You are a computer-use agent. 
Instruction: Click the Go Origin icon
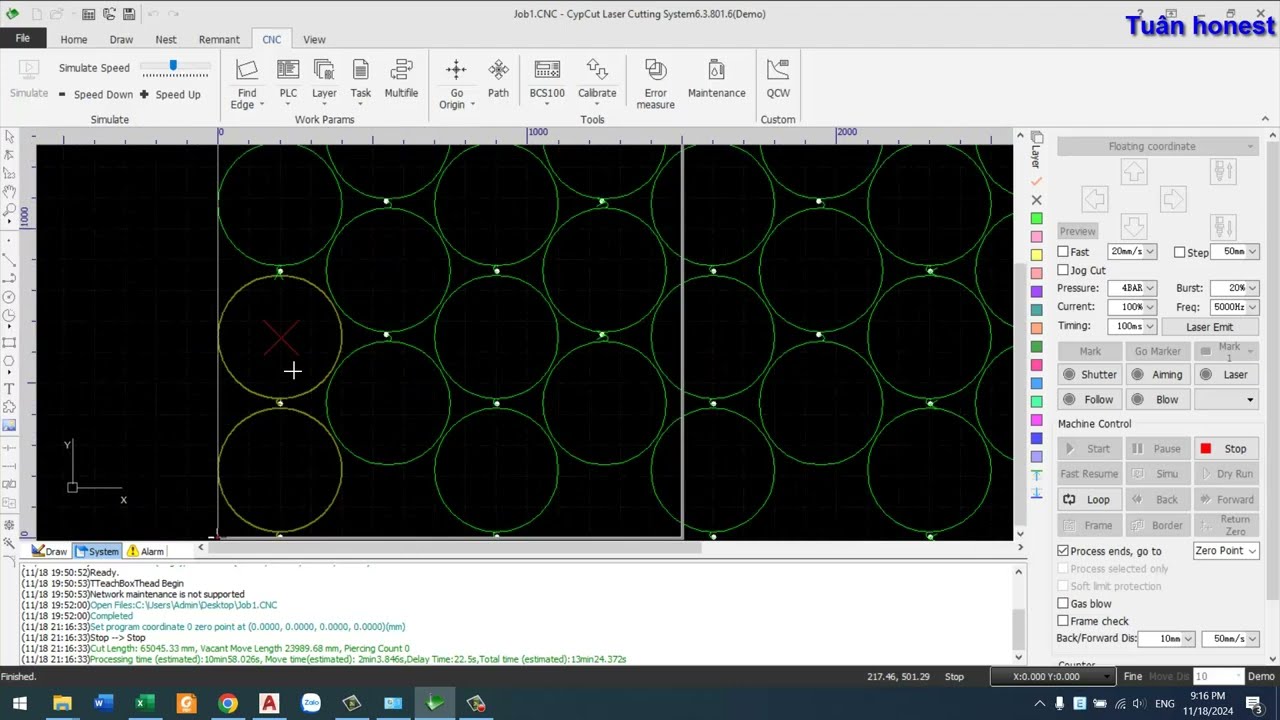456,70
